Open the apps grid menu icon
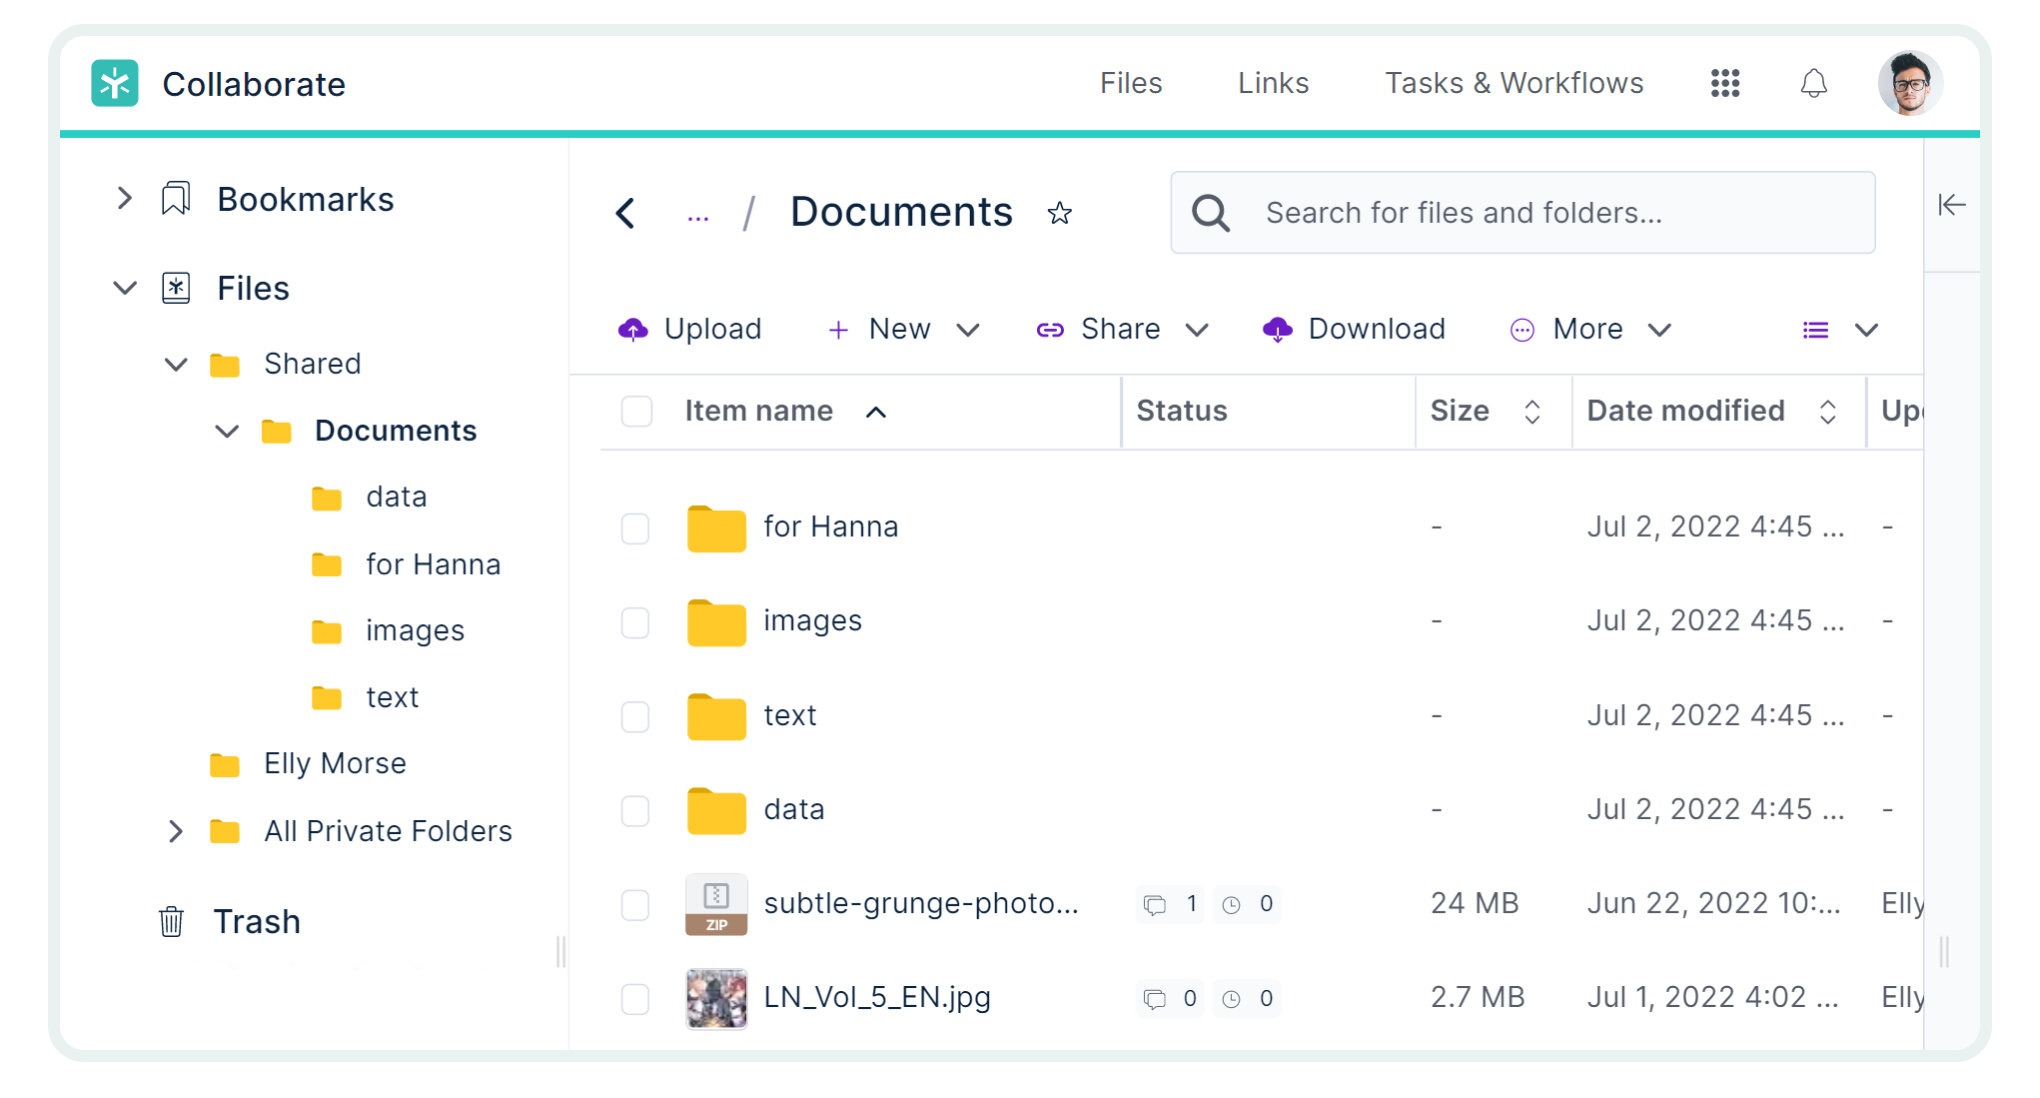 (1725, 83)
